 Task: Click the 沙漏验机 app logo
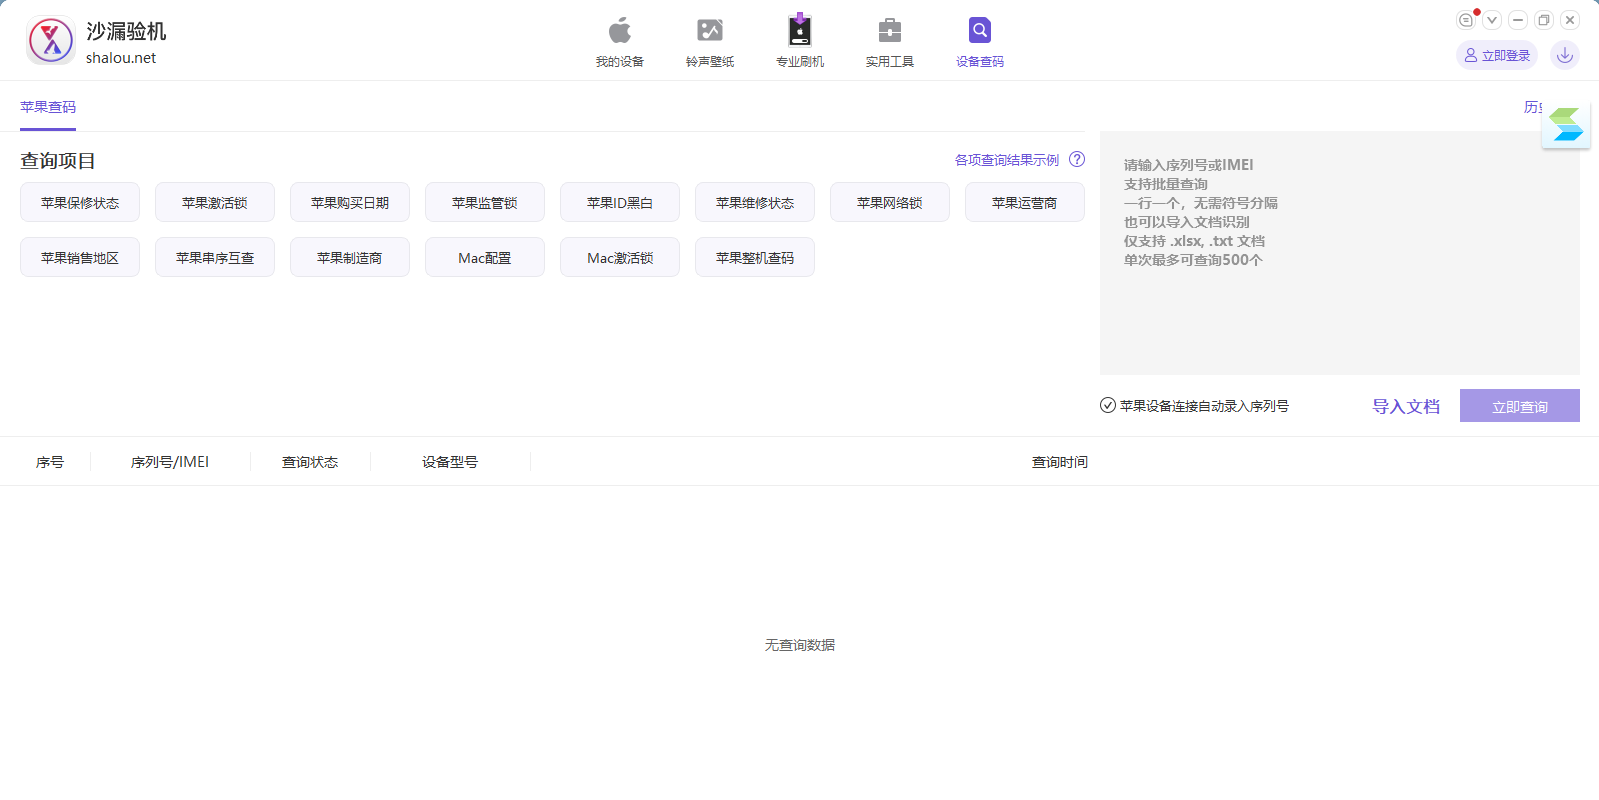pyautogui.click(x=51, y=41)
